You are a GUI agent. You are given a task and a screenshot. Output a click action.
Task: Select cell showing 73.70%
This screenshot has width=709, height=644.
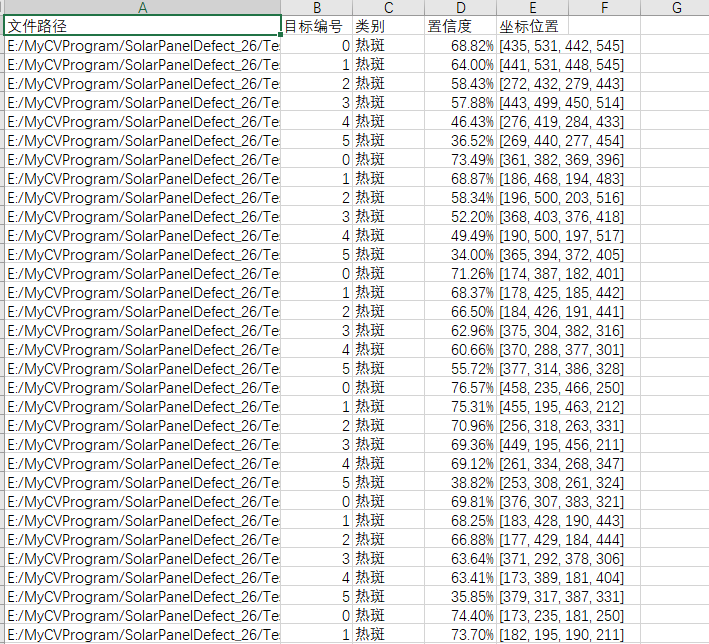click(x=460, y=634)
